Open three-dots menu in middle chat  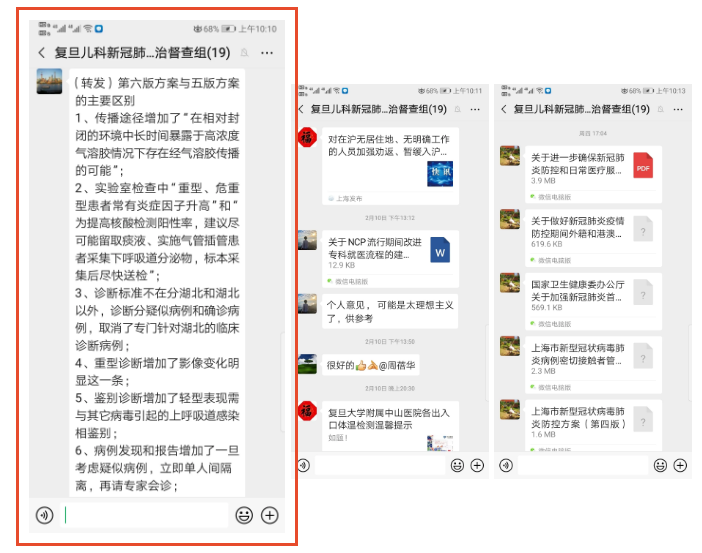coord(475,109)
